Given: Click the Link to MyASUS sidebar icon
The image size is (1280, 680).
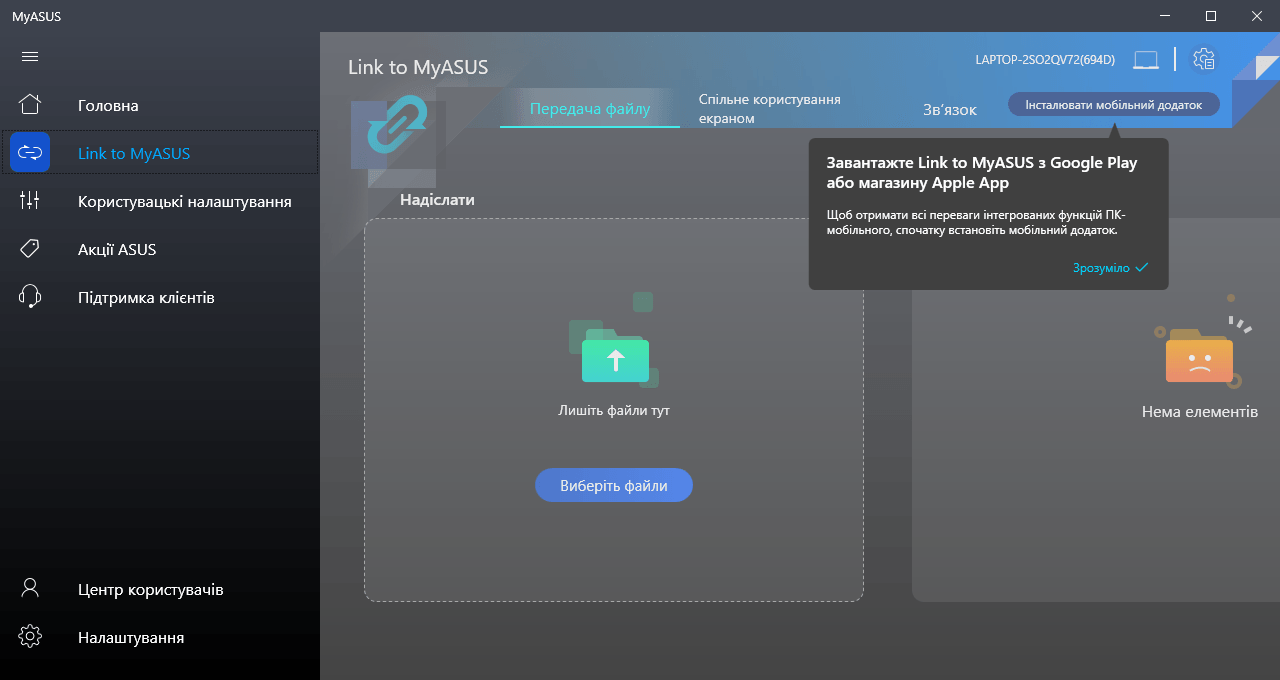Looking at the screenshot, I should [30, 153].
